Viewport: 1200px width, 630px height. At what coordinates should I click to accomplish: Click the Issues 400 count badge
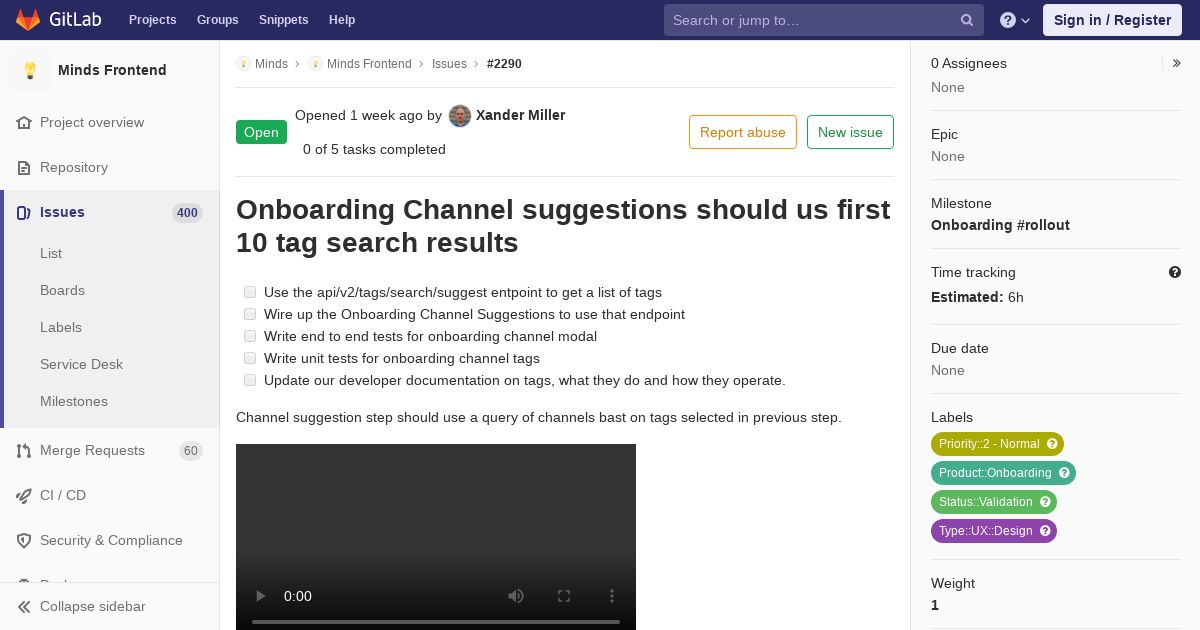pos(187,213)
